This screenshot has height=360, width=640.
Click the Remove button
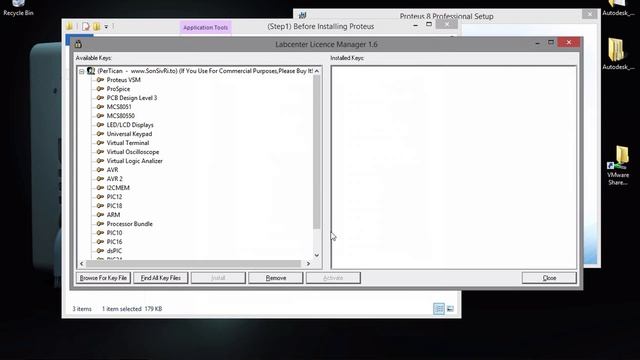(x=276, y=278)
